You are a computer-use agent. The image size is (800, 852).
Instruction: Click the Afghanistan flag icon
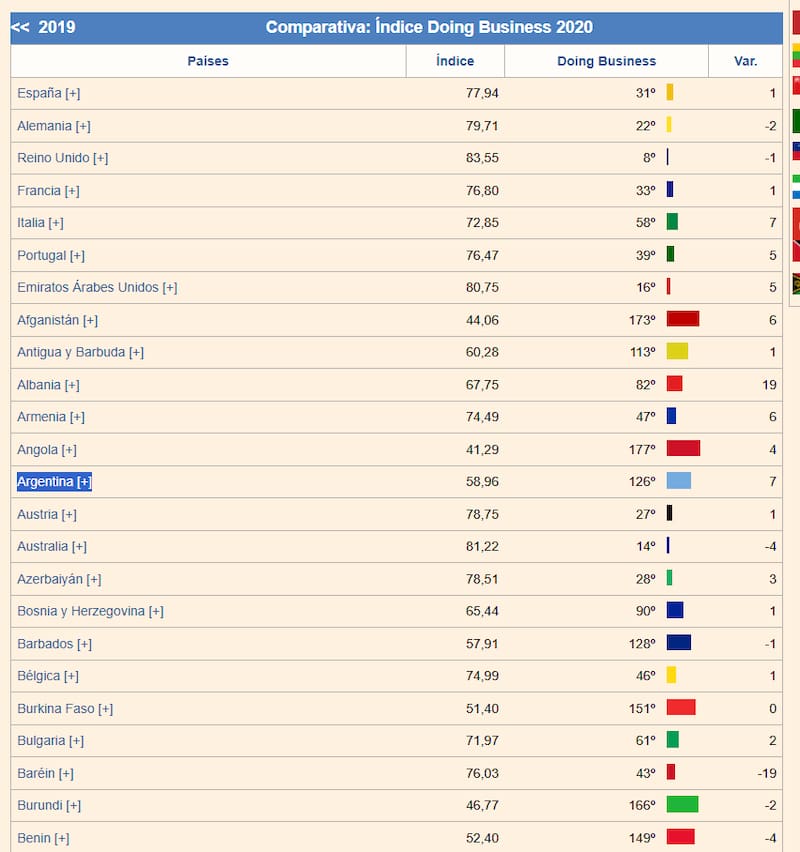pos(683,319)
